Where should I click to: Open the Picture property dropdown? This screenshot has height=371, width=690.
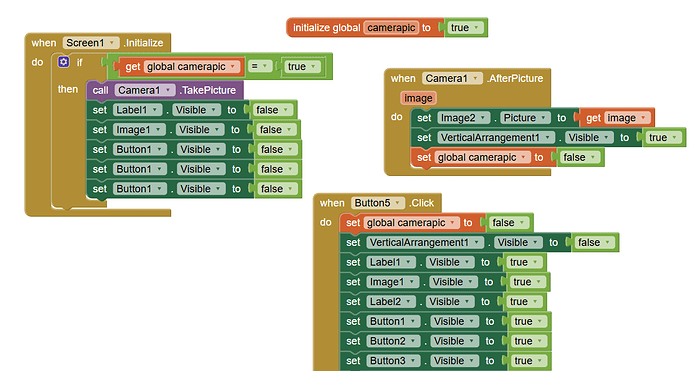tap(525, 118)
